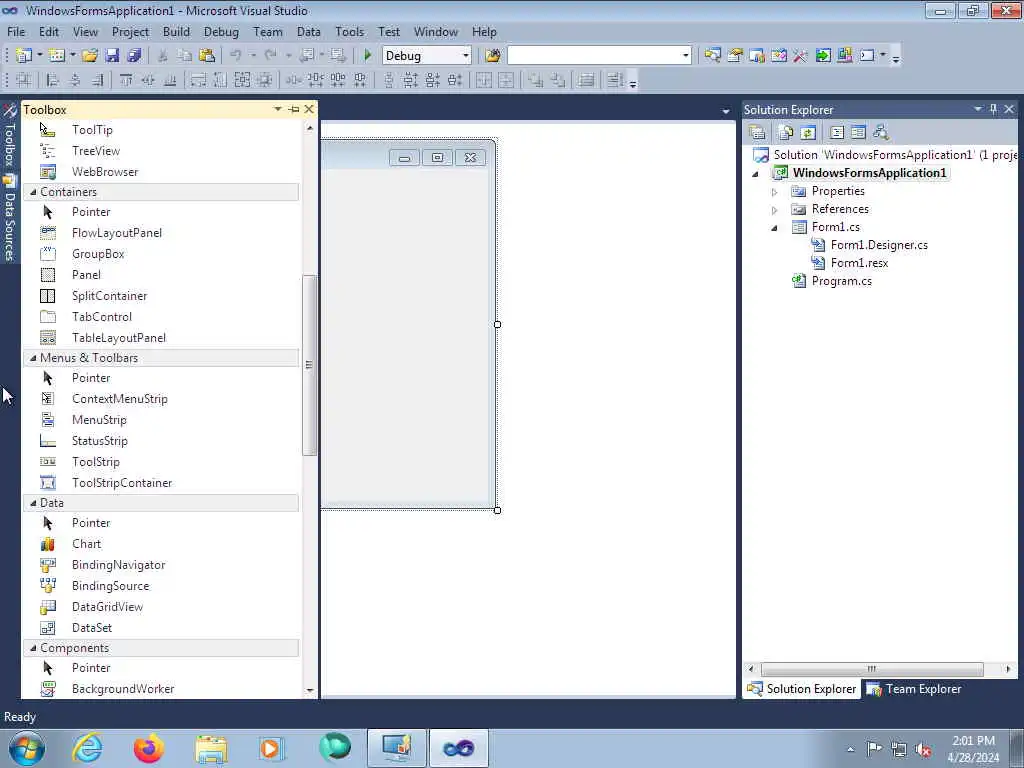This screenshot has width=1024, height=768.
Task: Save the file using the floppy disk icon
Action: [112, 56]
